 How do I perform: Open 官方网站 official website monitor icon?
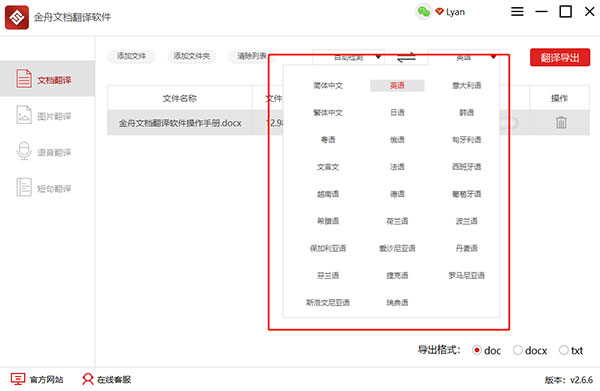point(18,379)
